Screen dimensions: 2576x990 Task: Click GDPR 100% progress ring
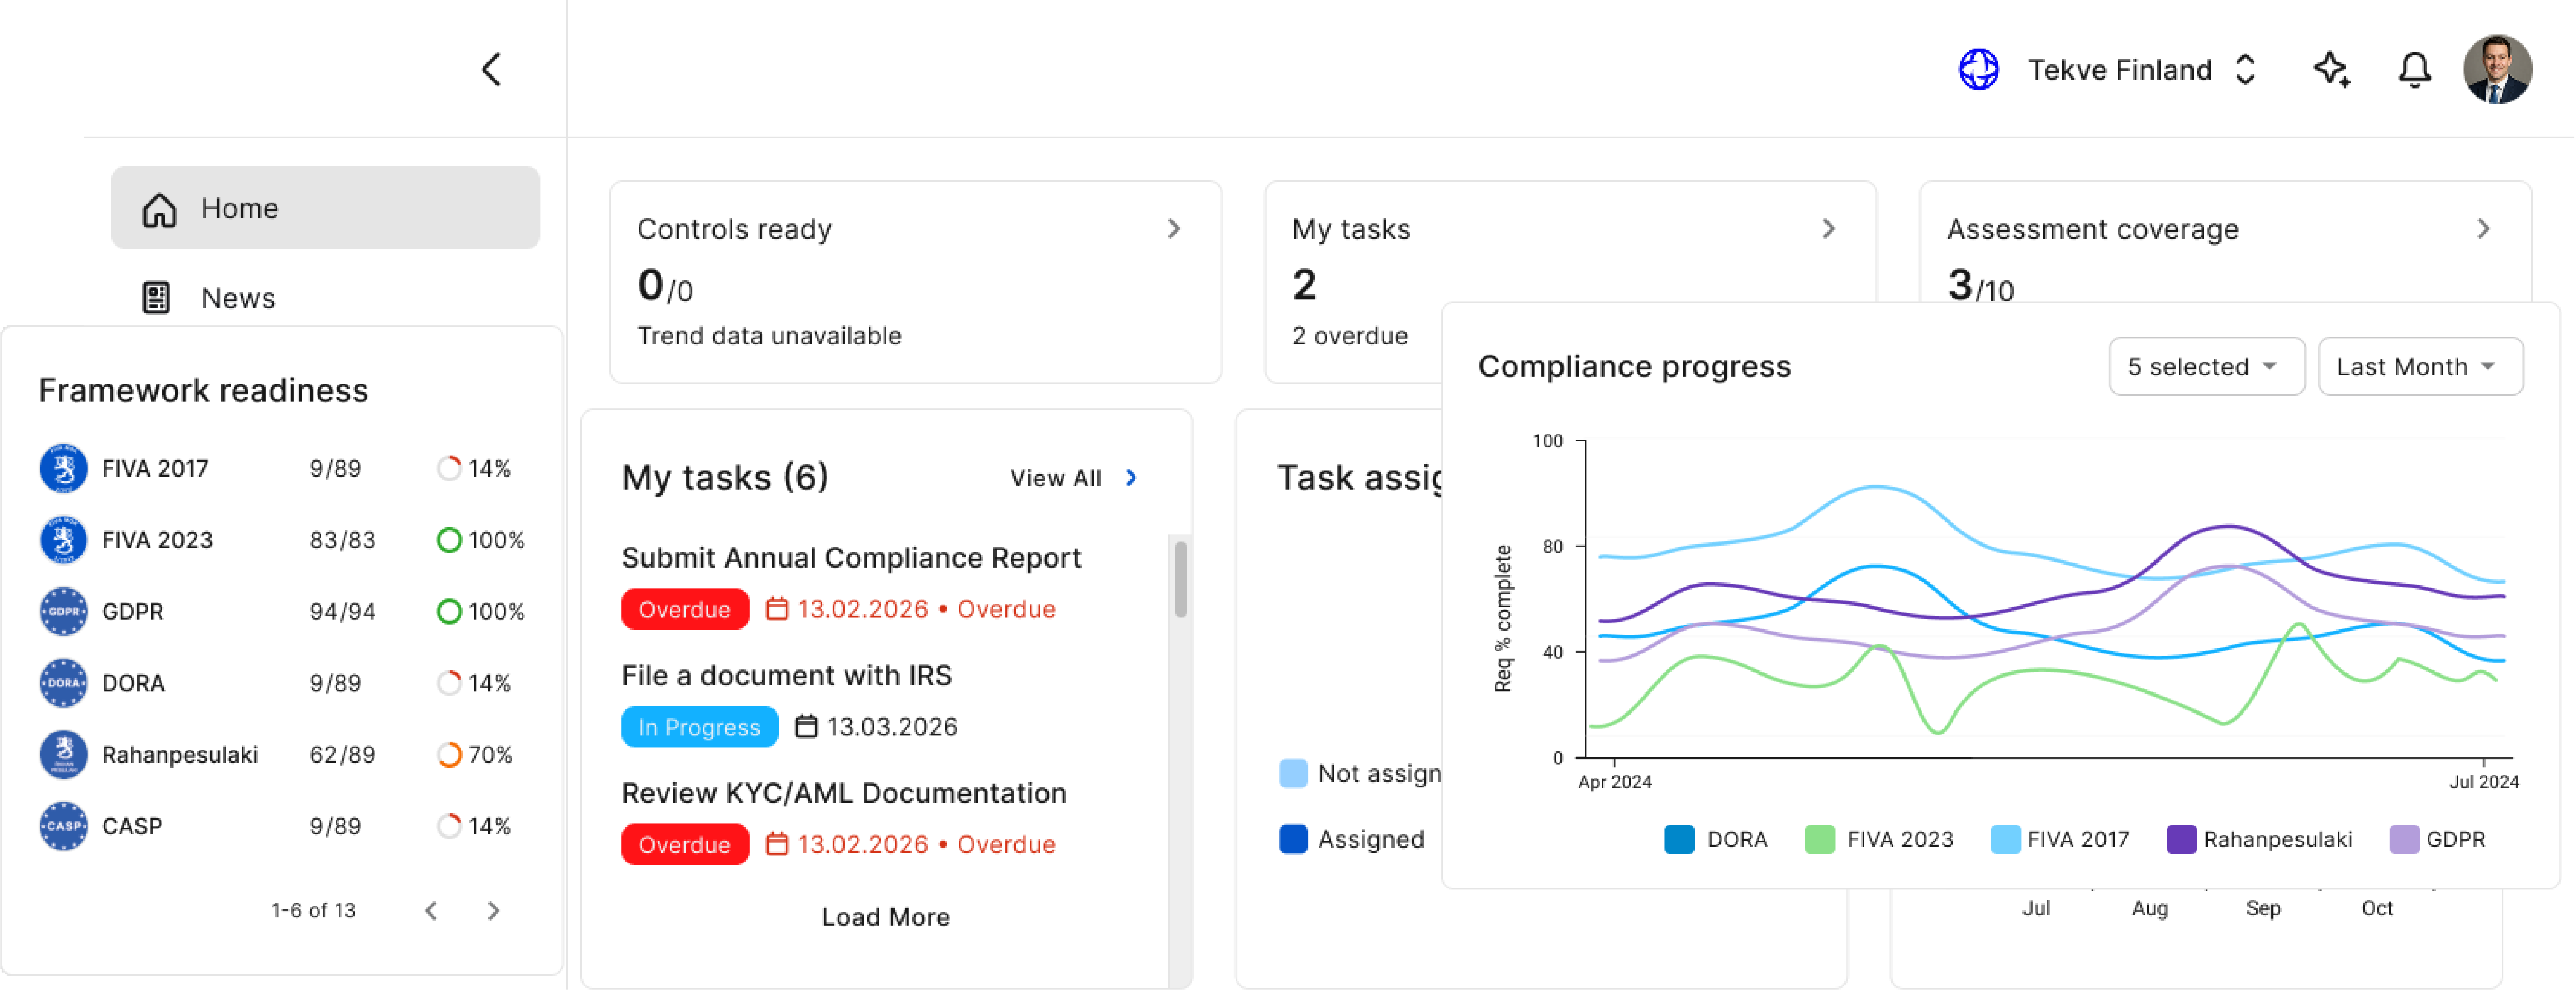tap(449, 611)
